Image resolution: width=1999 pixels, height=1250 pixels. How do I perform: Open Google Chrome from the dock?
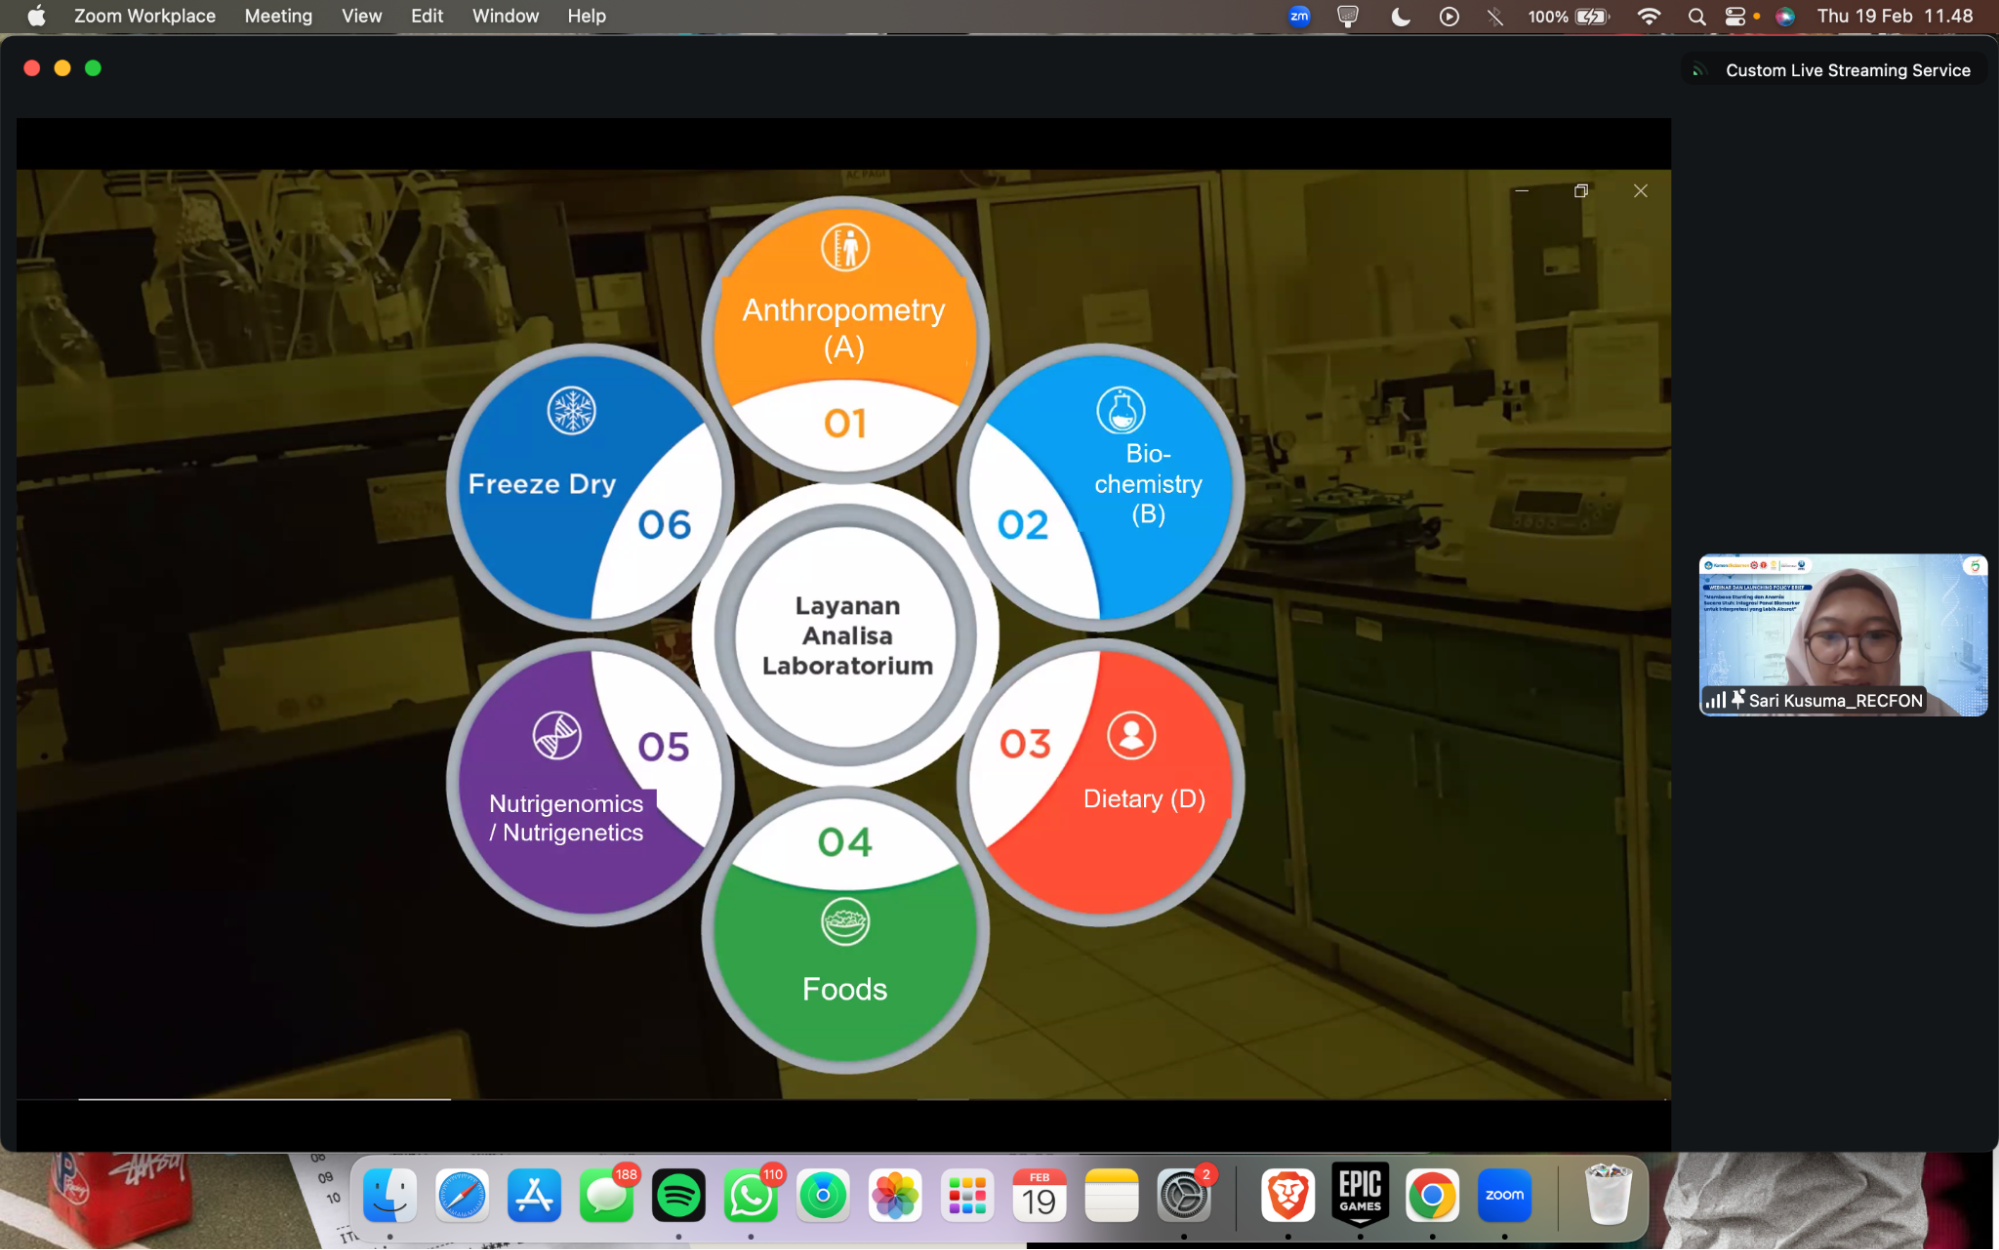tap(1432, 1195)
